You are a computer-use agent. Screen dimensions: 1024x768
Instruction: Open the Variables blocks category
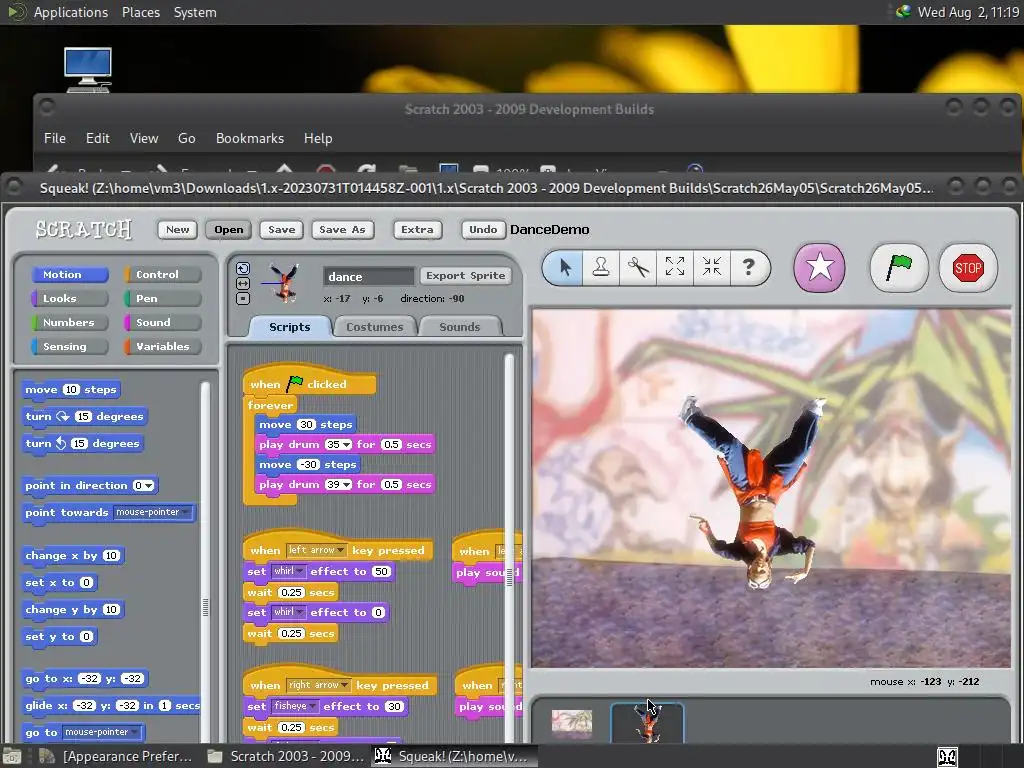pos(163,347)
